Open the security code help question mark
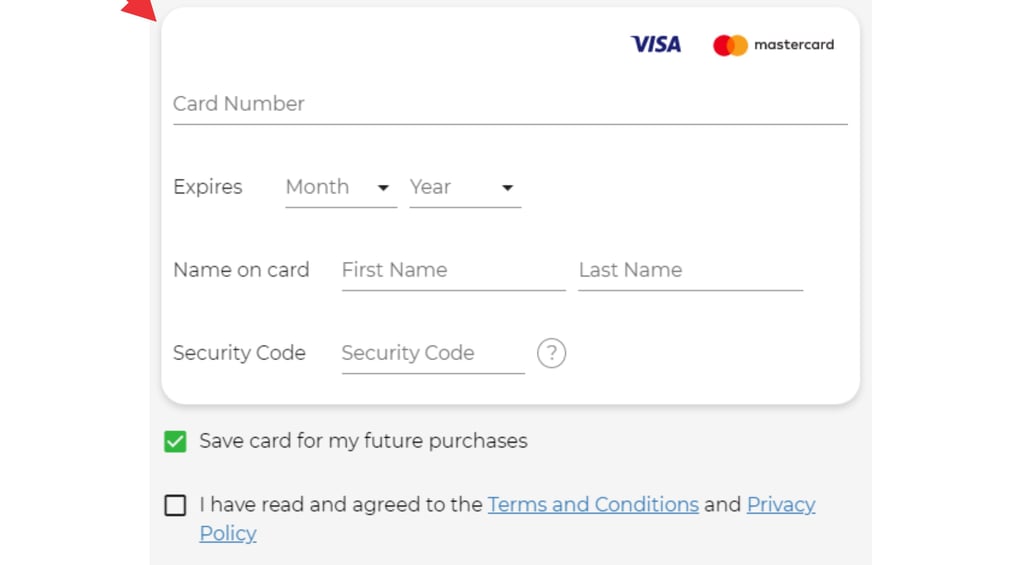 tap(551, 353)
